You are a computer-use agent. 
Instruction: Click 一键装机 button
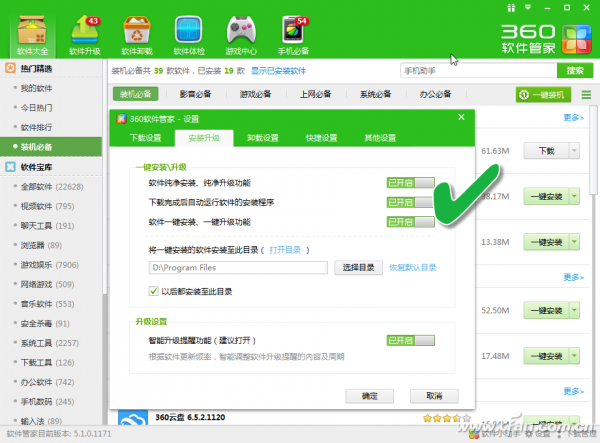tap(543, 94)
